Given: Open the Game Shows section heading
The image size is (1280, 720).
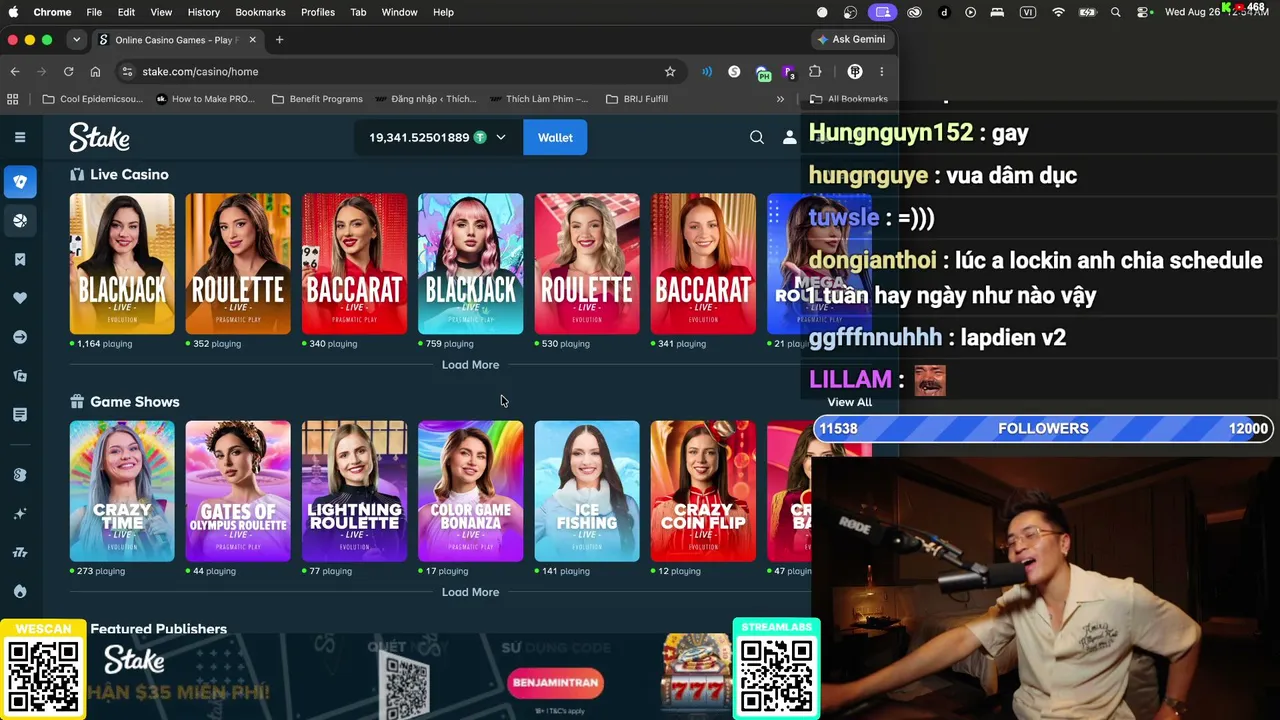Looking at the screenshot, I should 135,402.
